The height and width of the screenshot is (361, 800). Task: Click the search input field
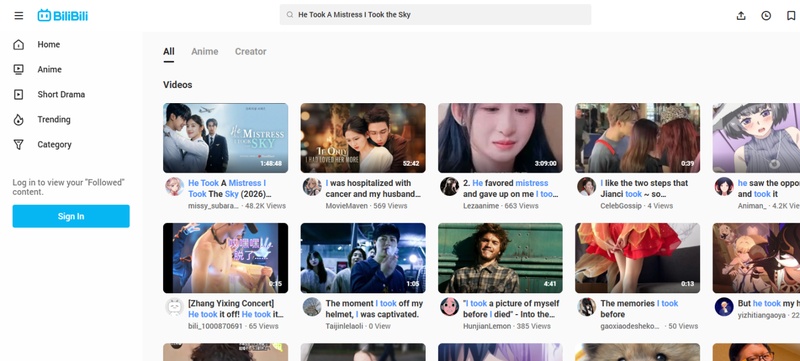[435, 15]
